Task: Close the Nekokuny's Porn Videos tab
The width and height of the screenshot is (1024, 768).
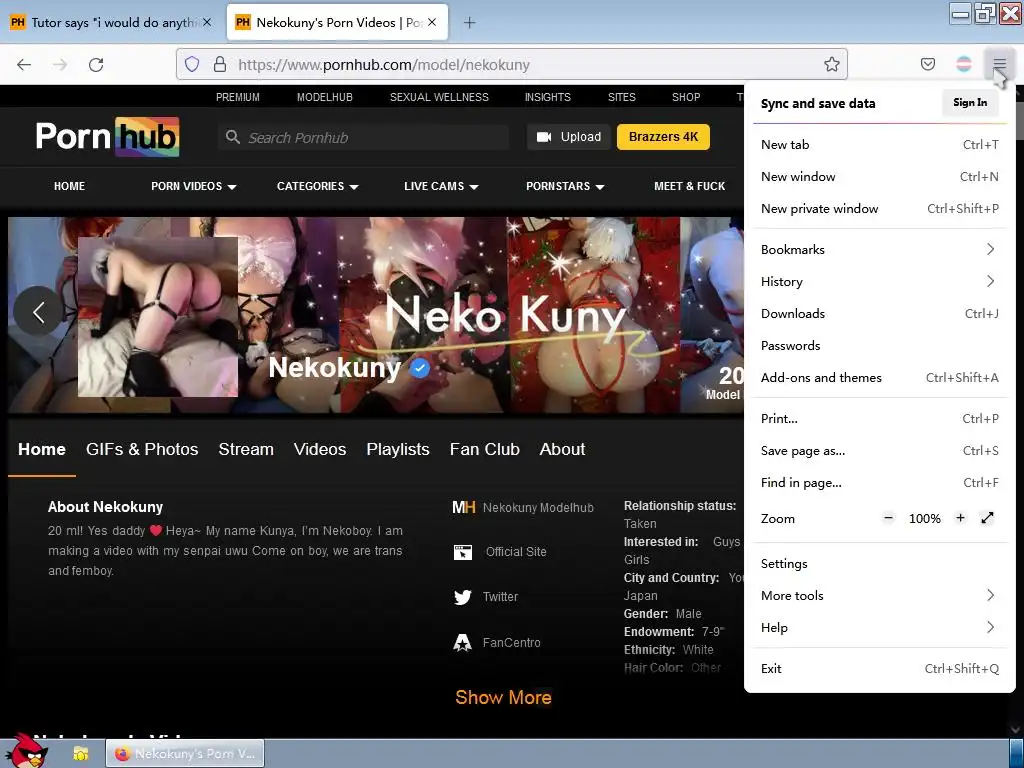Action: click(432, 22)
